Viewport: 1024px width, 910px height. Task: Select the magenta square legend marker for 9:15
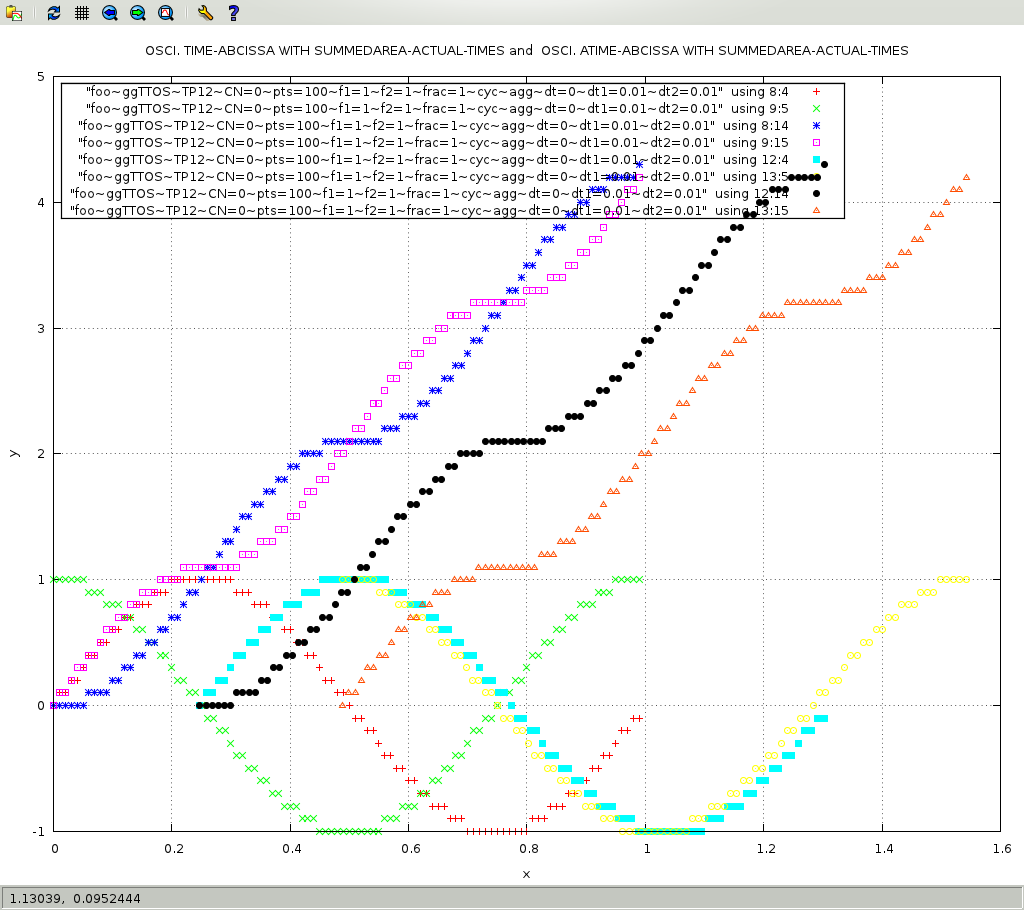coord(816,142)
